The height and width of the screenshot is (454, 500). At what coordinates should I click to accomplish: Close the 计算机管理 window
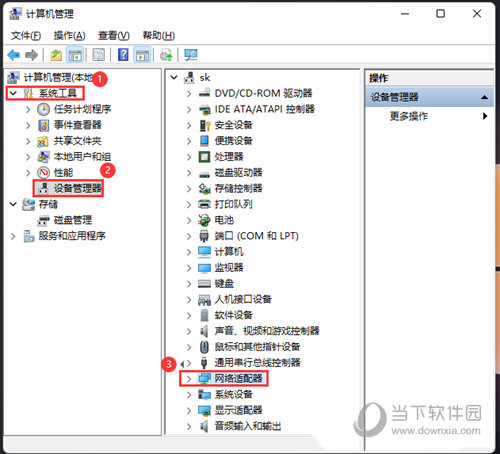(x=477, y=14)
